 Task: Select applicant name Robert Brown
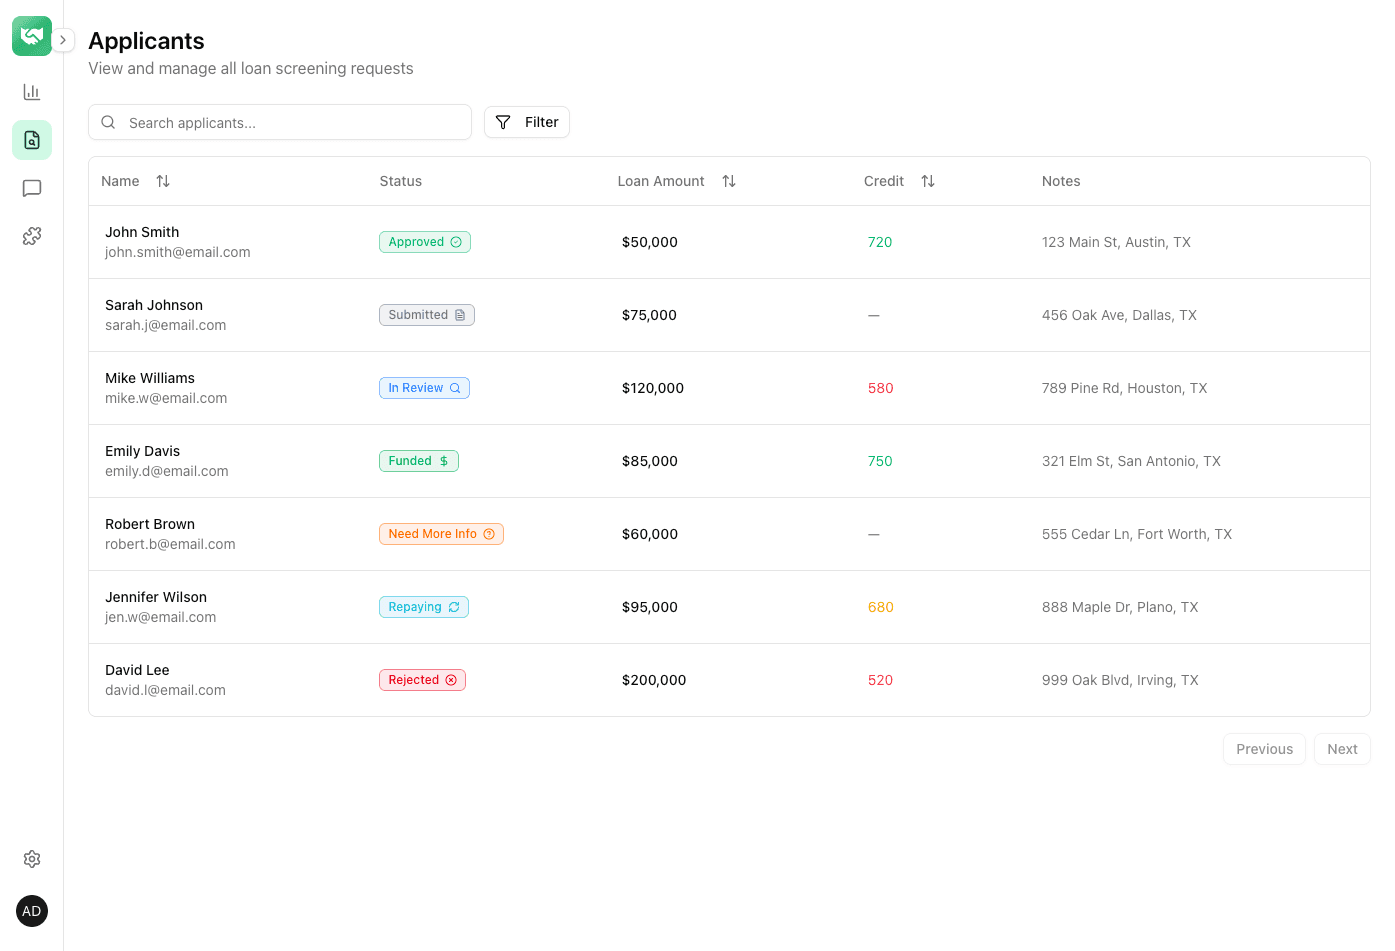pyautogui.click(x=150, y=524)
